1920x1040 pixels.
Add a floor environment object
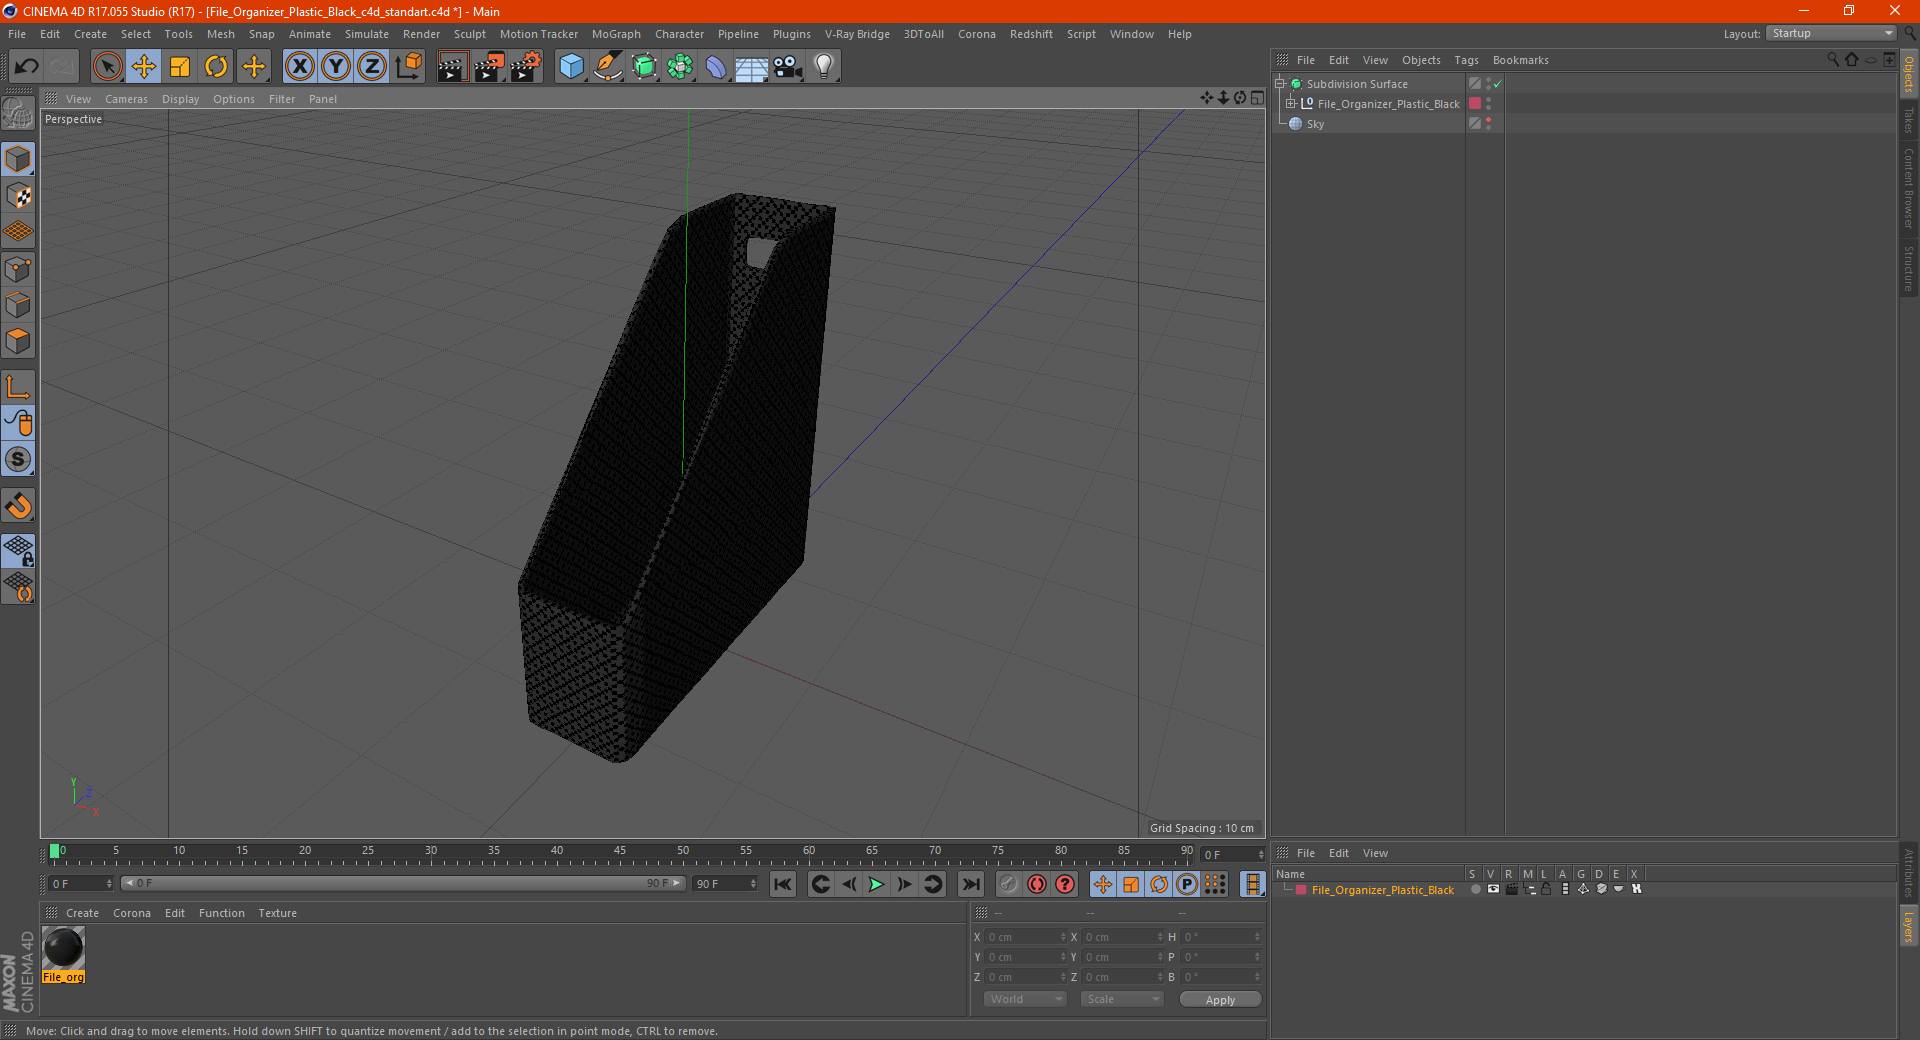click(x=752, y=67)
